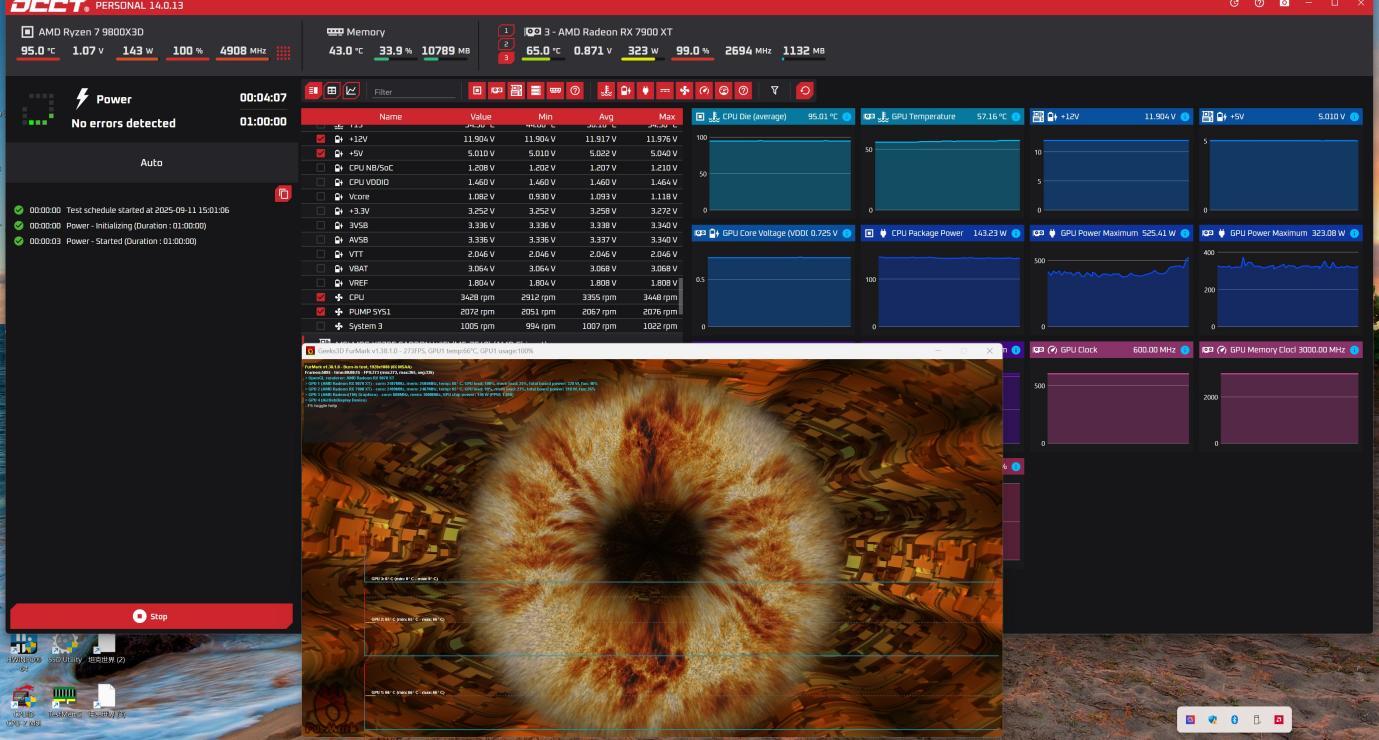Uncheck the PUMP SYS1 sensor row

coord(321,312)
